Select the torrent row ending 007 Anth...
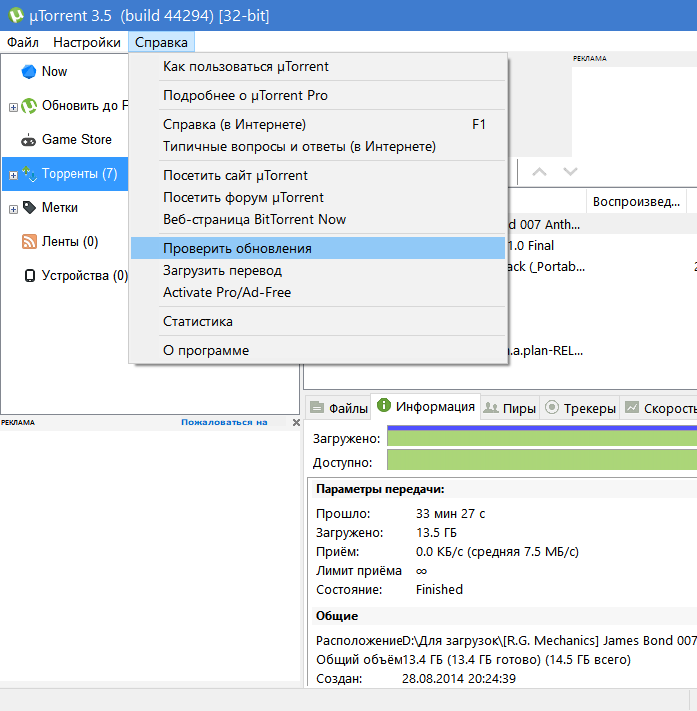Image resolution: width=697 pixels, height=711 pixels. coord(602,225)
